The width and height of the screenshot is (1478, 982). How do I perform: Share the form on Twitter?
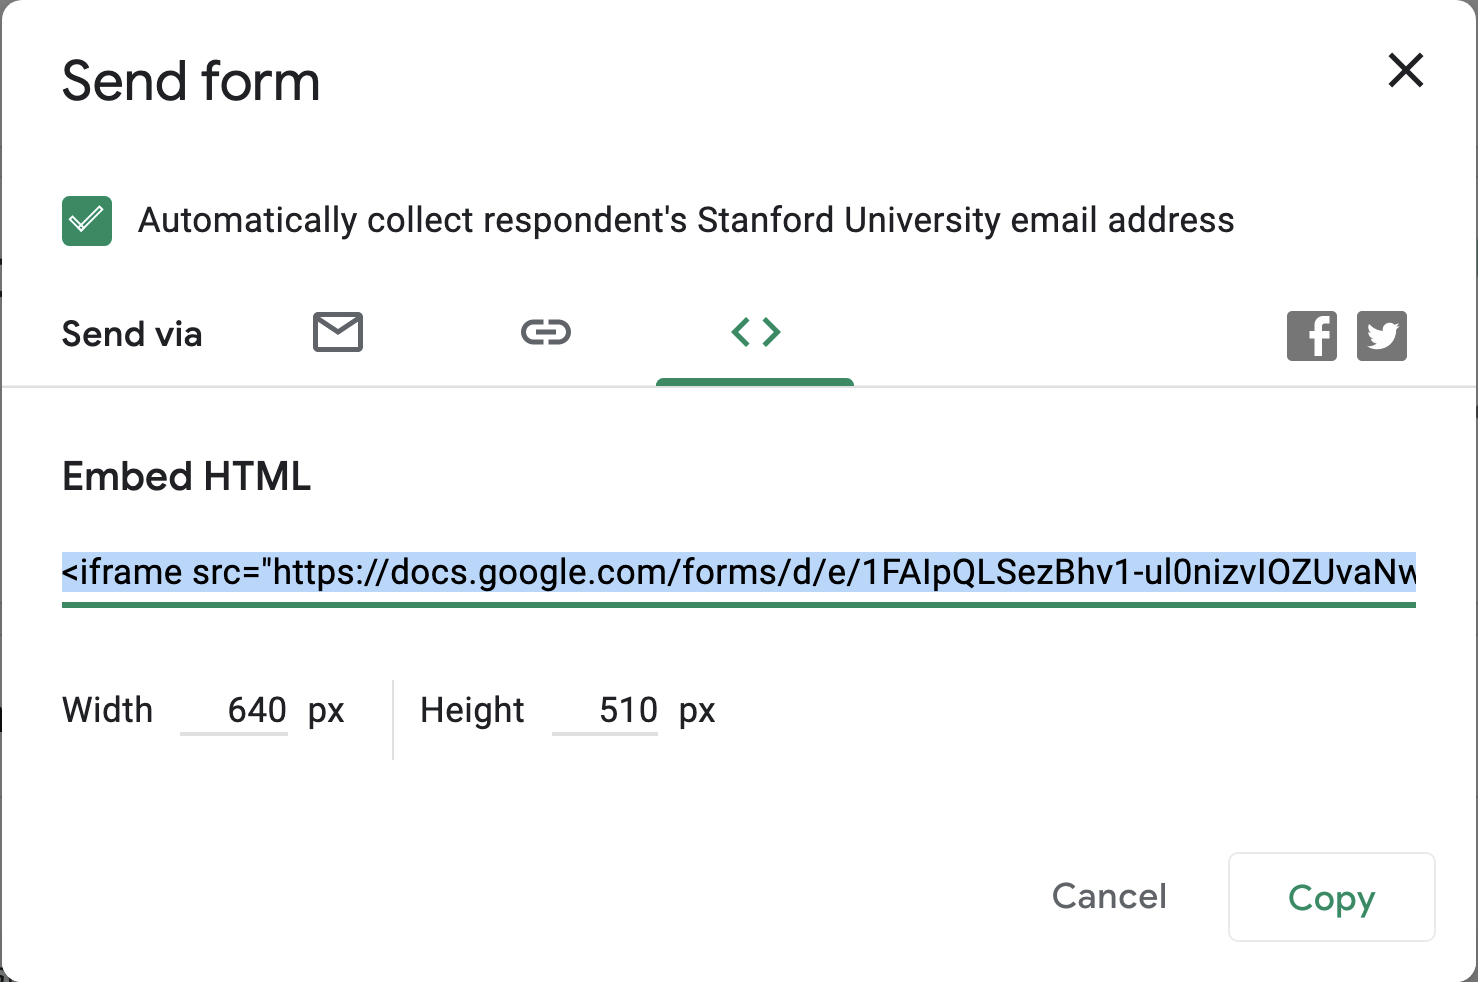[1381, 335]
